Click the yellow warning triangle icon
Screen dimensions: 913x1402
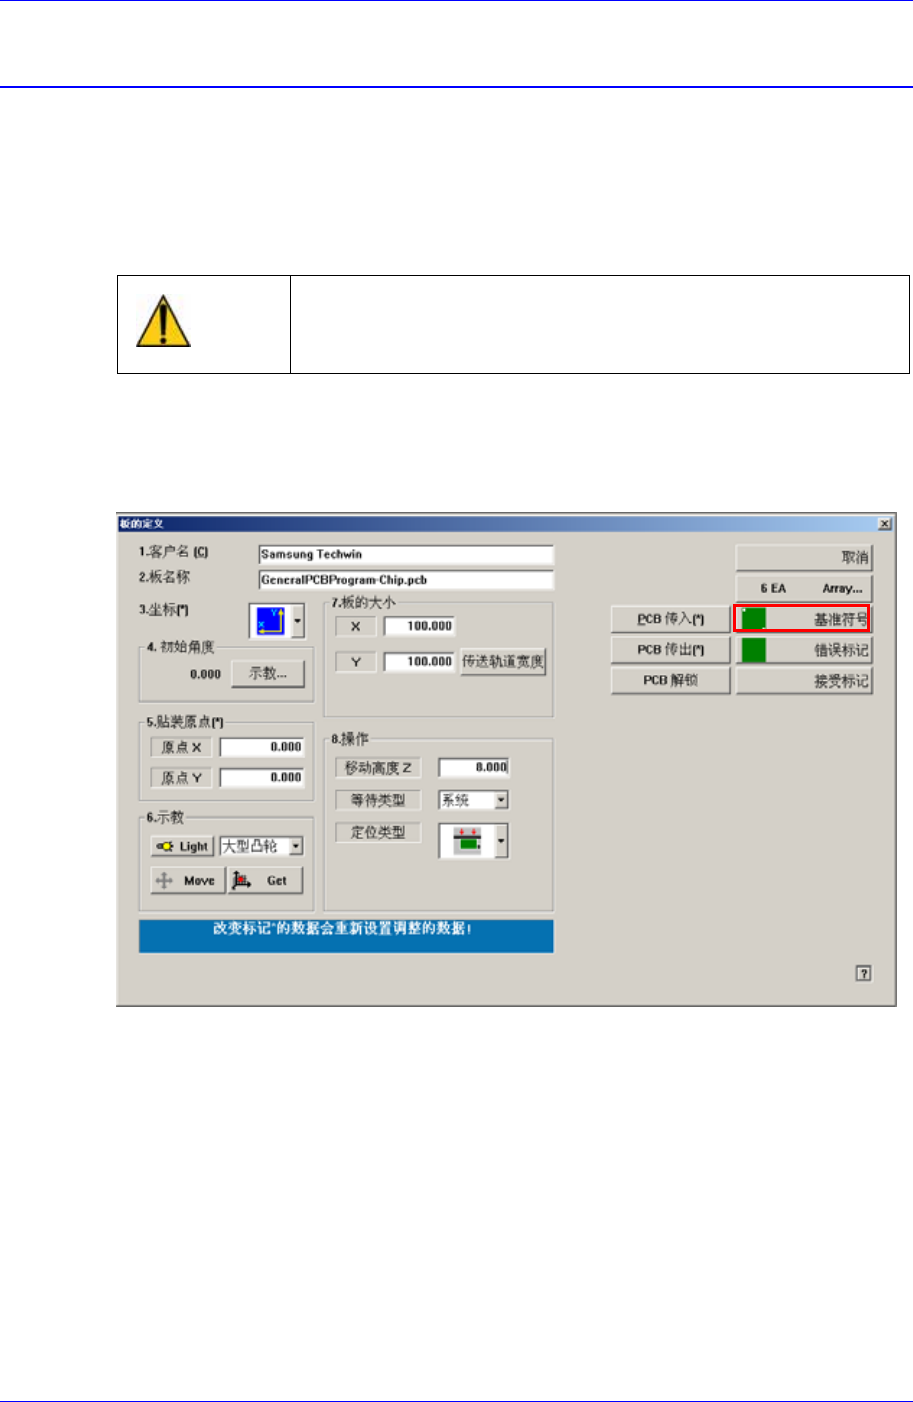pyautogui.click(x=162, y=322)
